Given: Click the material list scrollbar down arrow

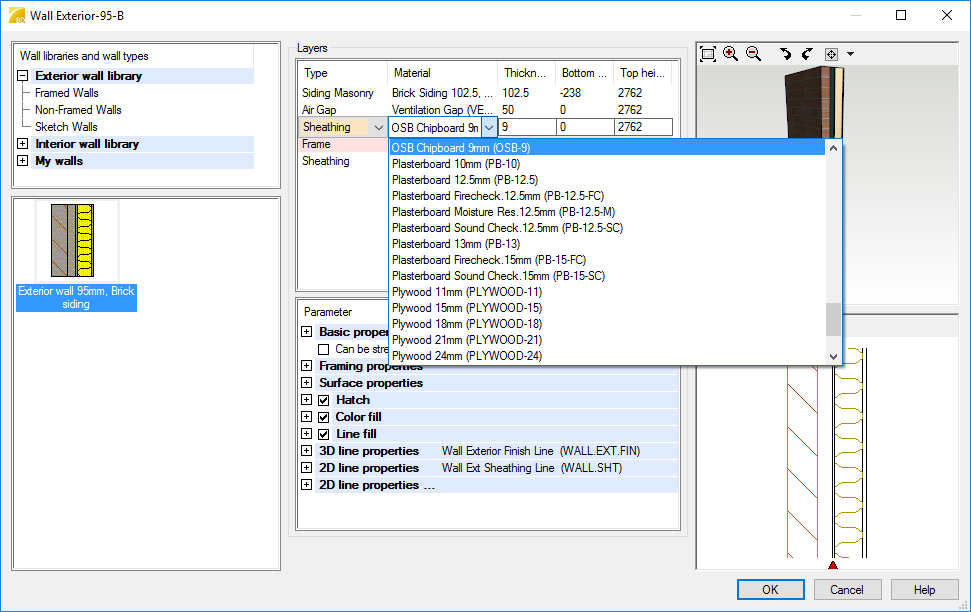Looking at the screenshot, I should (834, 357).
